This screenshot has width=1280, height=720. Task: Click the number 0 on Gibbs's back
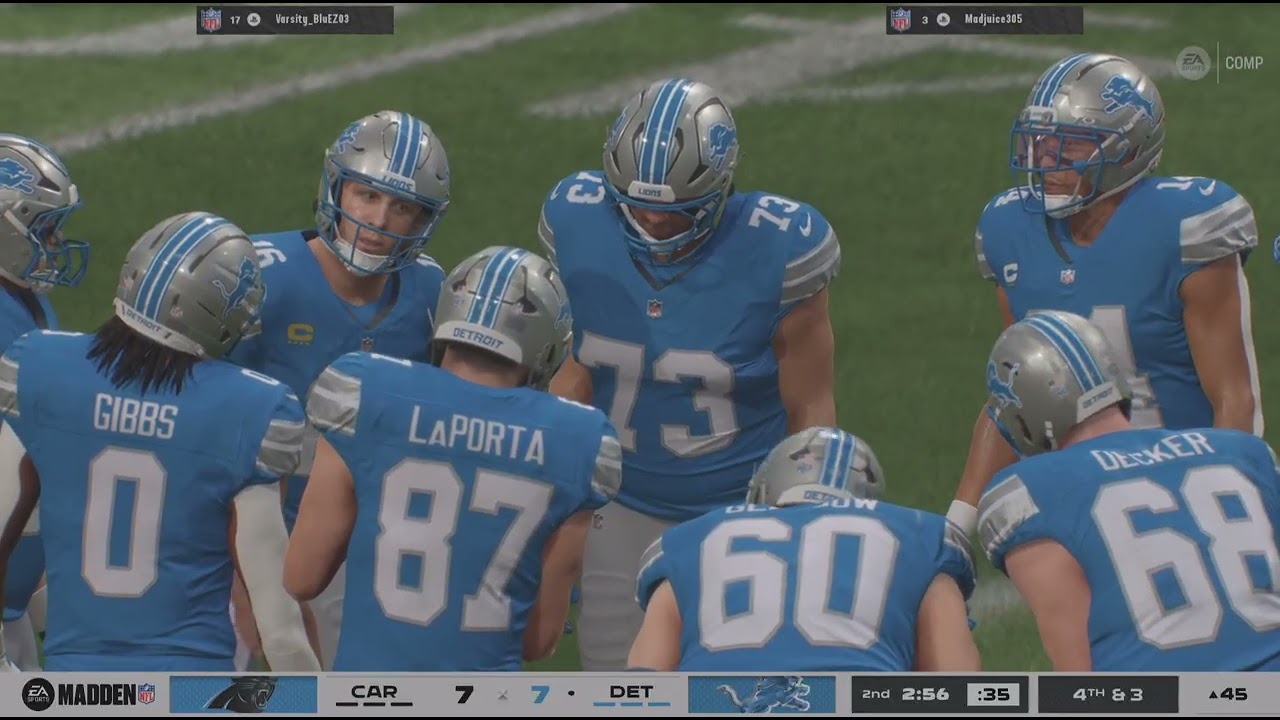[124, 522]
